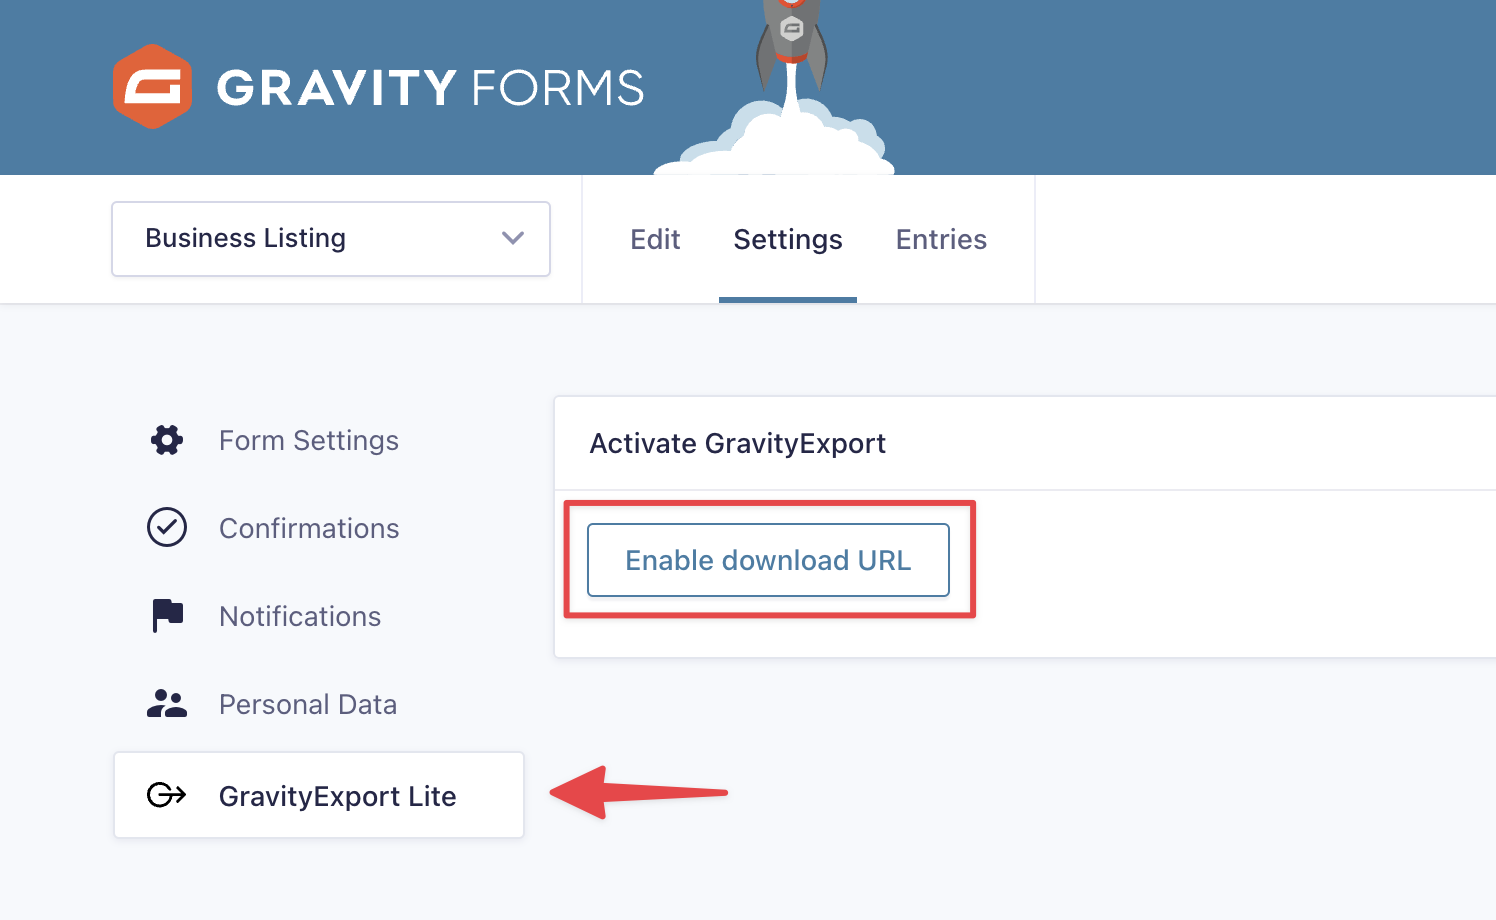Select the Gravity Forms logo text

point(428,88)
